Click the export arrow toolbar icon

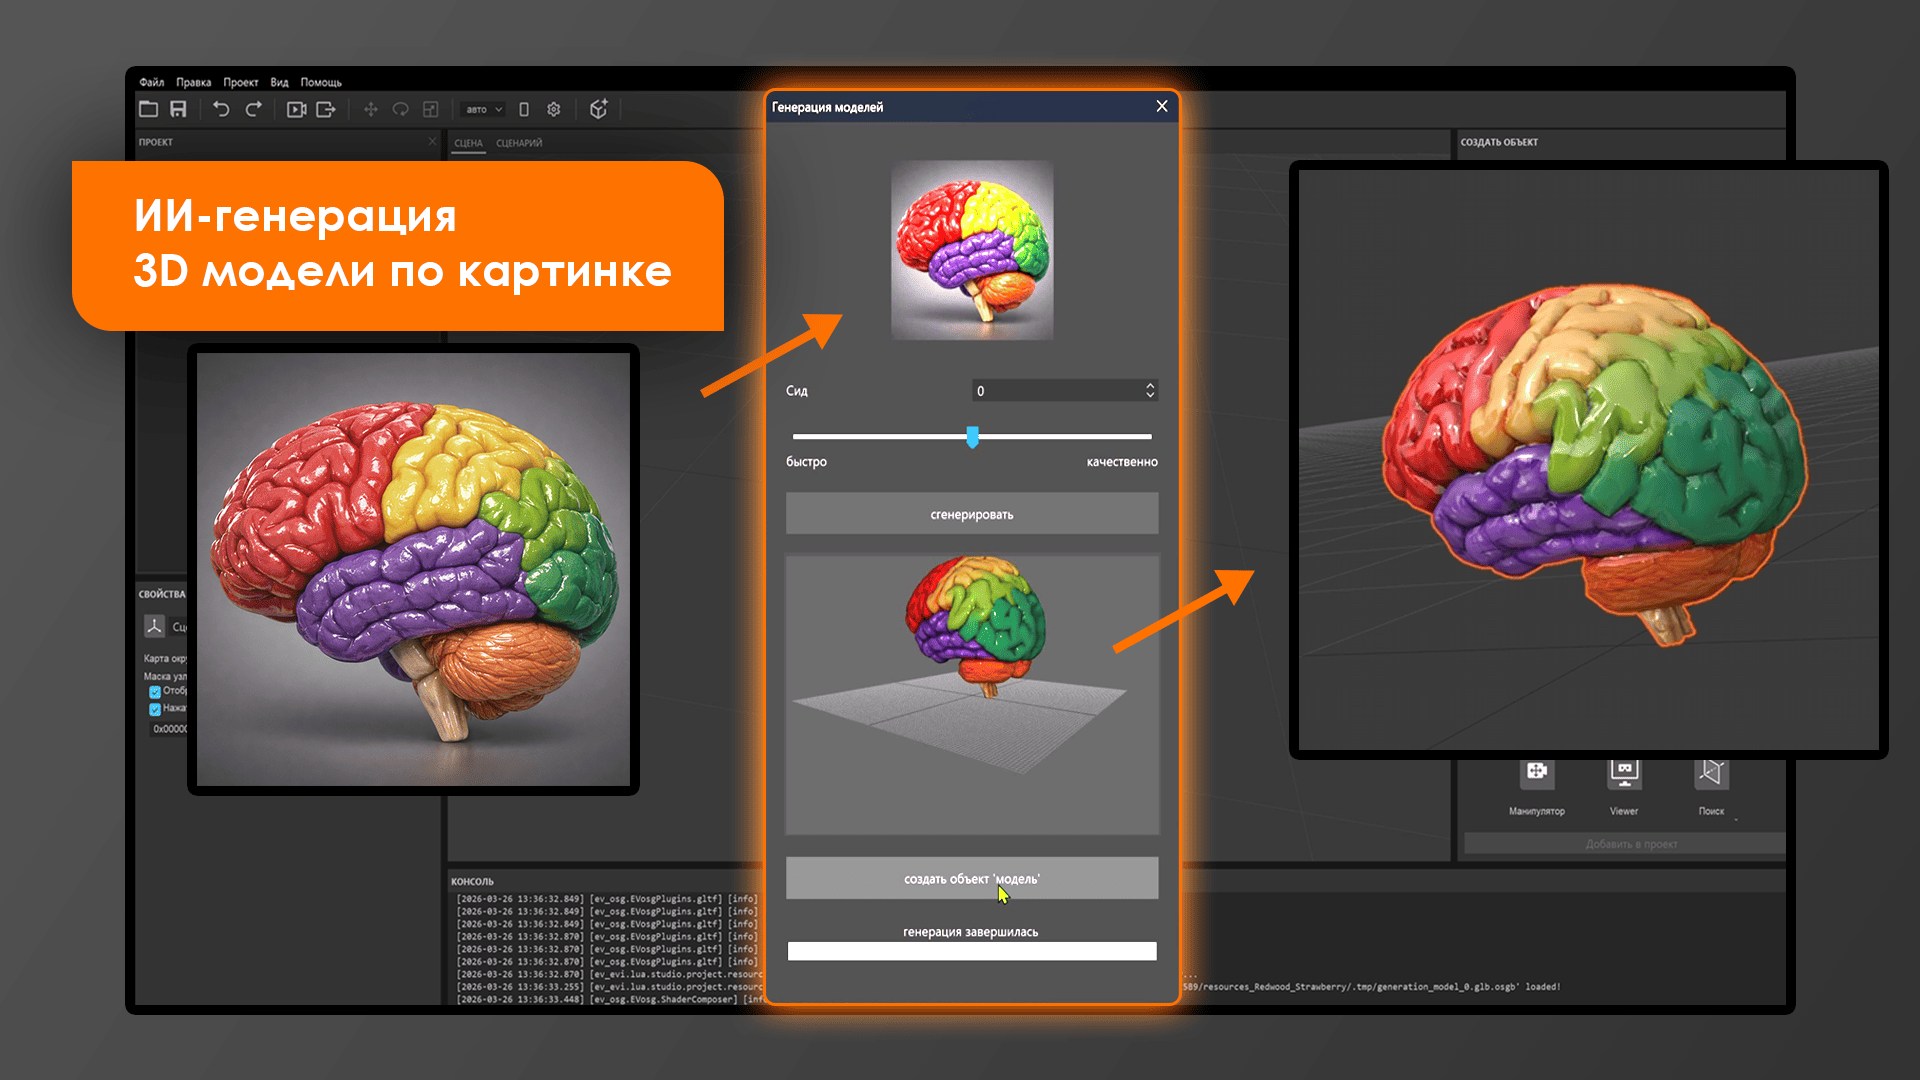(326, 109)
